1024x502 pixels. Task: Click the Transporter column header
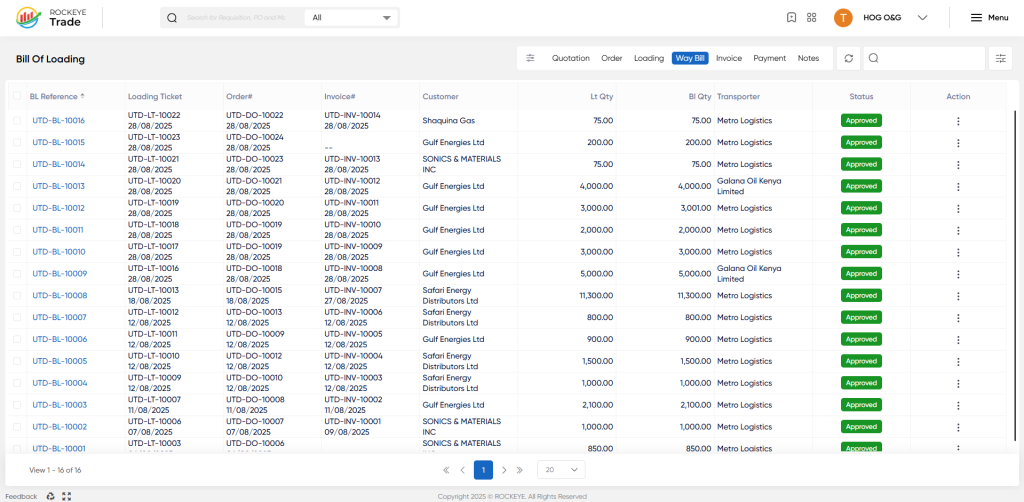point(738,96)
